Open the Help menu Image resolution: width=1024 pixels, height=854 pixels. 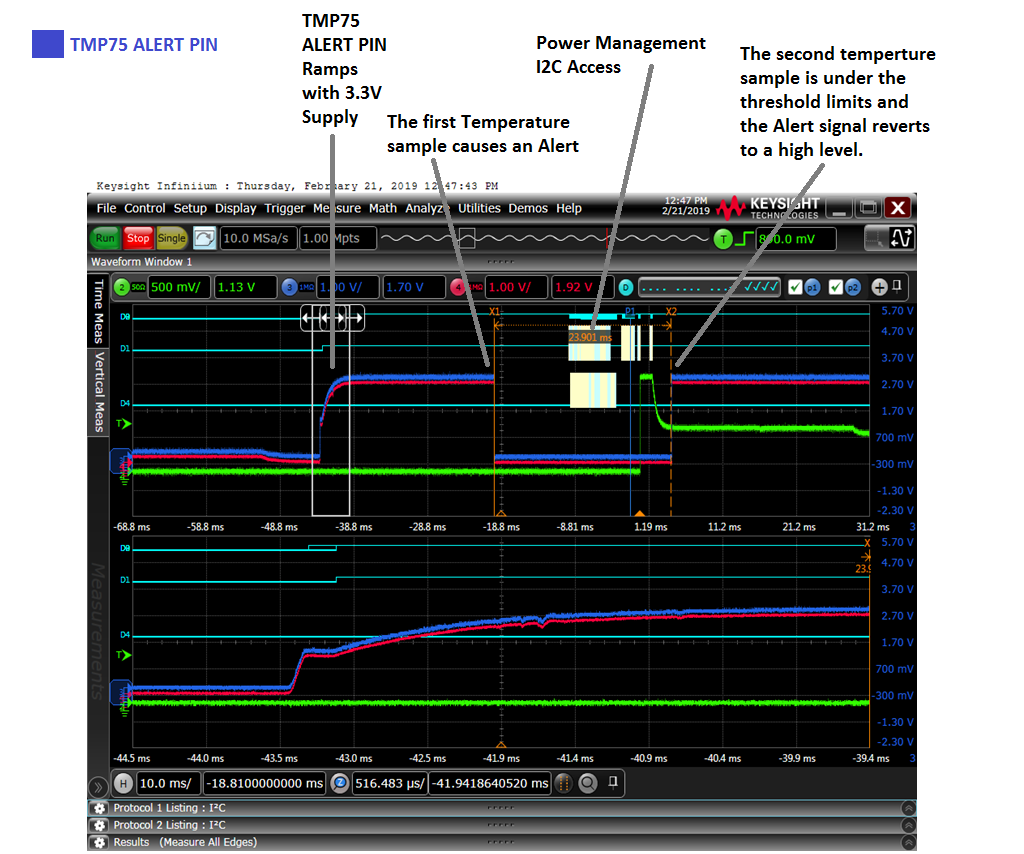tap(569, 208)
